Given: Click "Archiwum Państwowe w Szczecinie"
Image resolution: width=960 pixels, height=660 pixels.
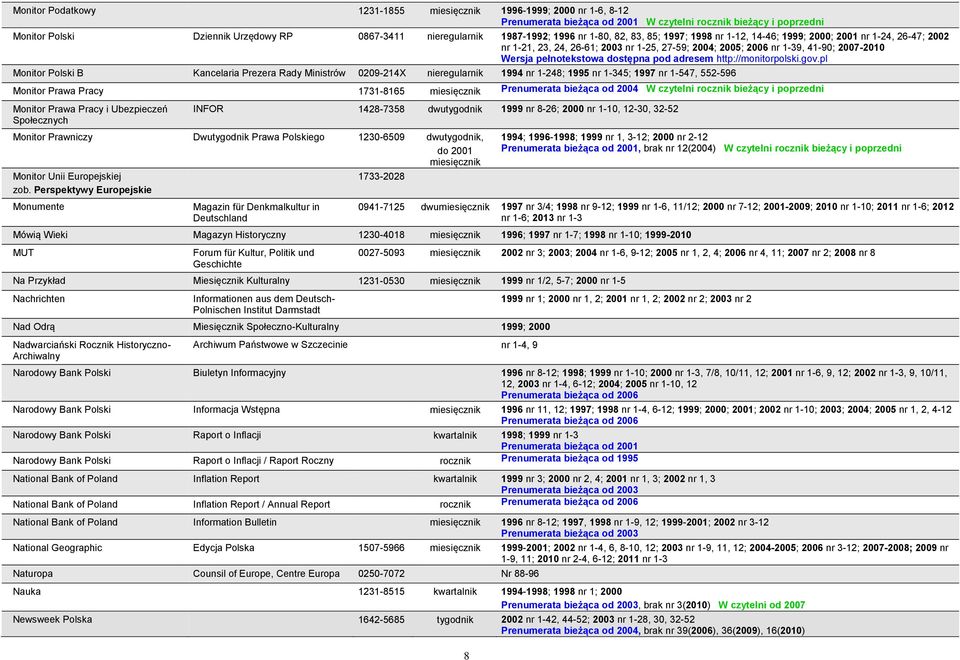Looking at the screenshot, I should point(270,345).
